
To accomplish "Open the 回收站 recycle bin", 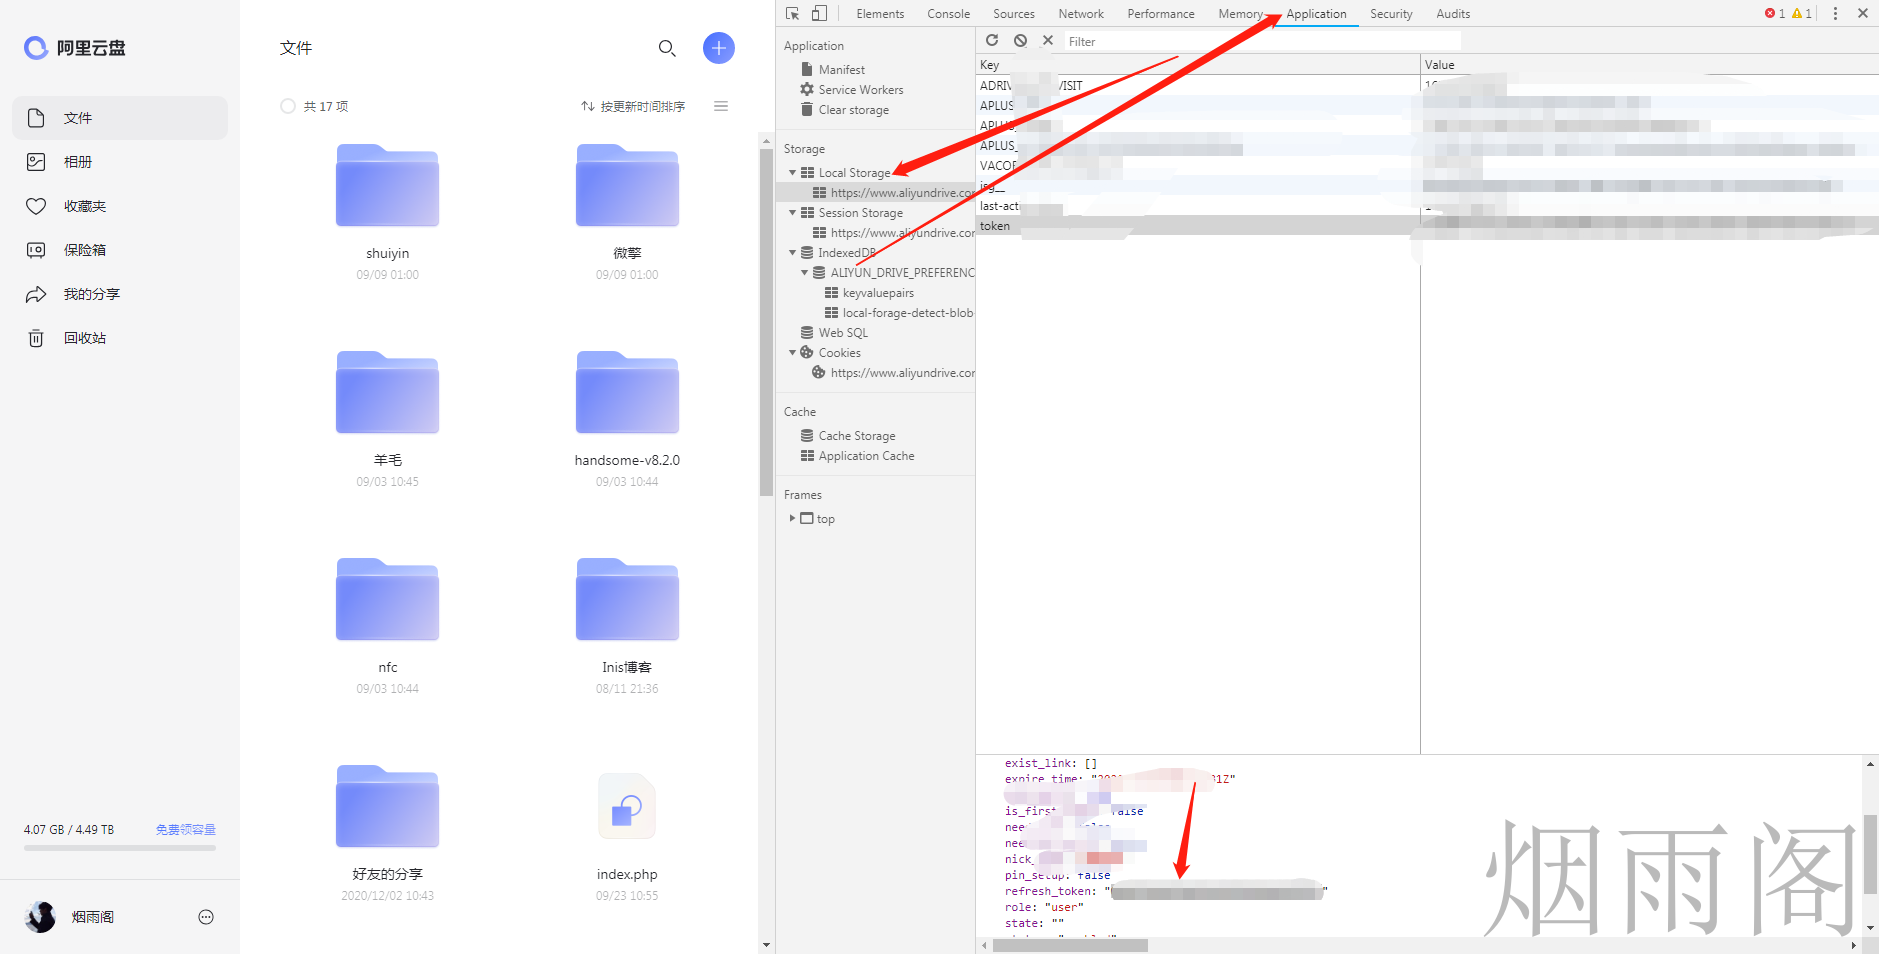I will pyautogui.click(x=120, y=338).
